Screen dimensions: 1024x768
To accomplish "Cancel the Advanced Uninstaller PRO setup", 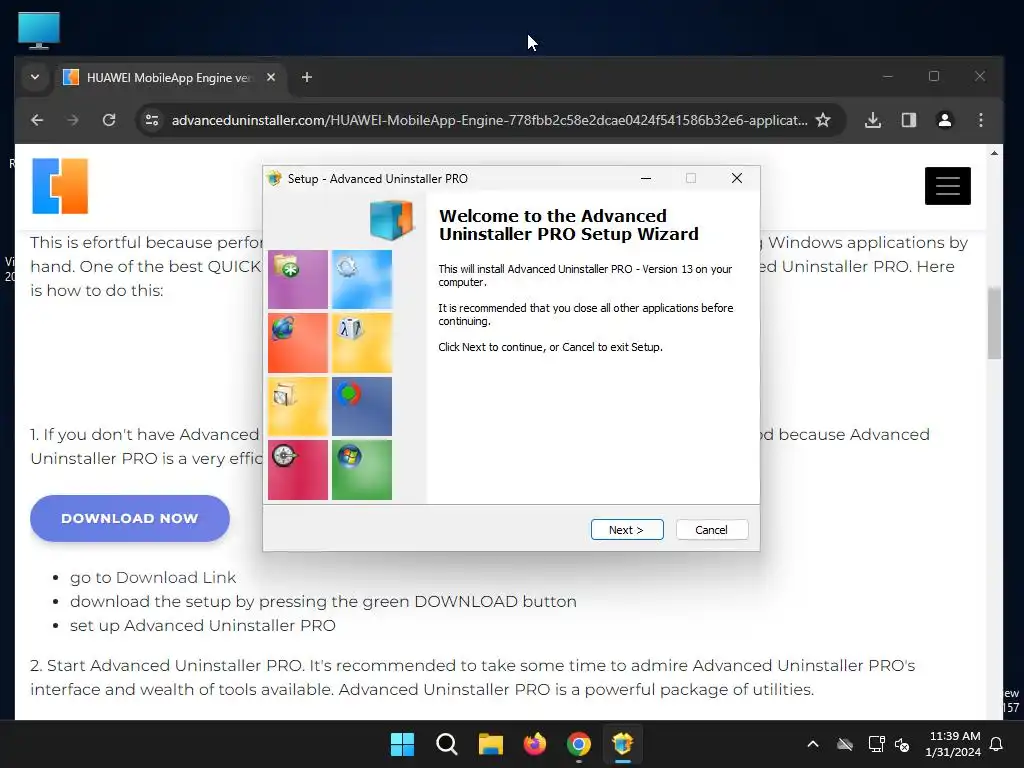I will pos(712,530).
